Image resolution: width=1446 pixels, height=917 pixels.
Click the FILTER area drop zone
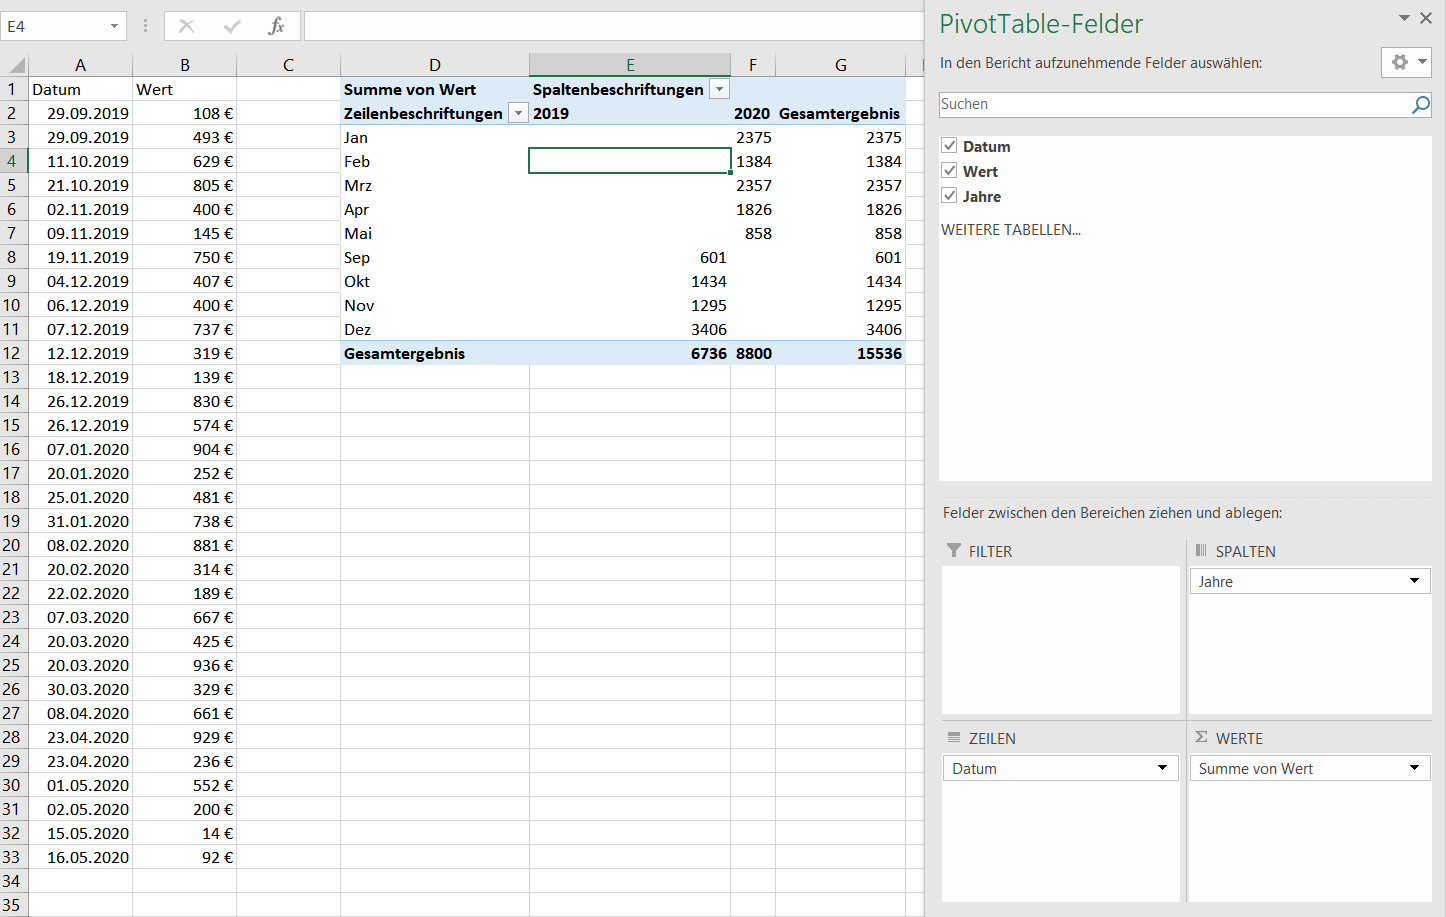(x=1061, y=640)
